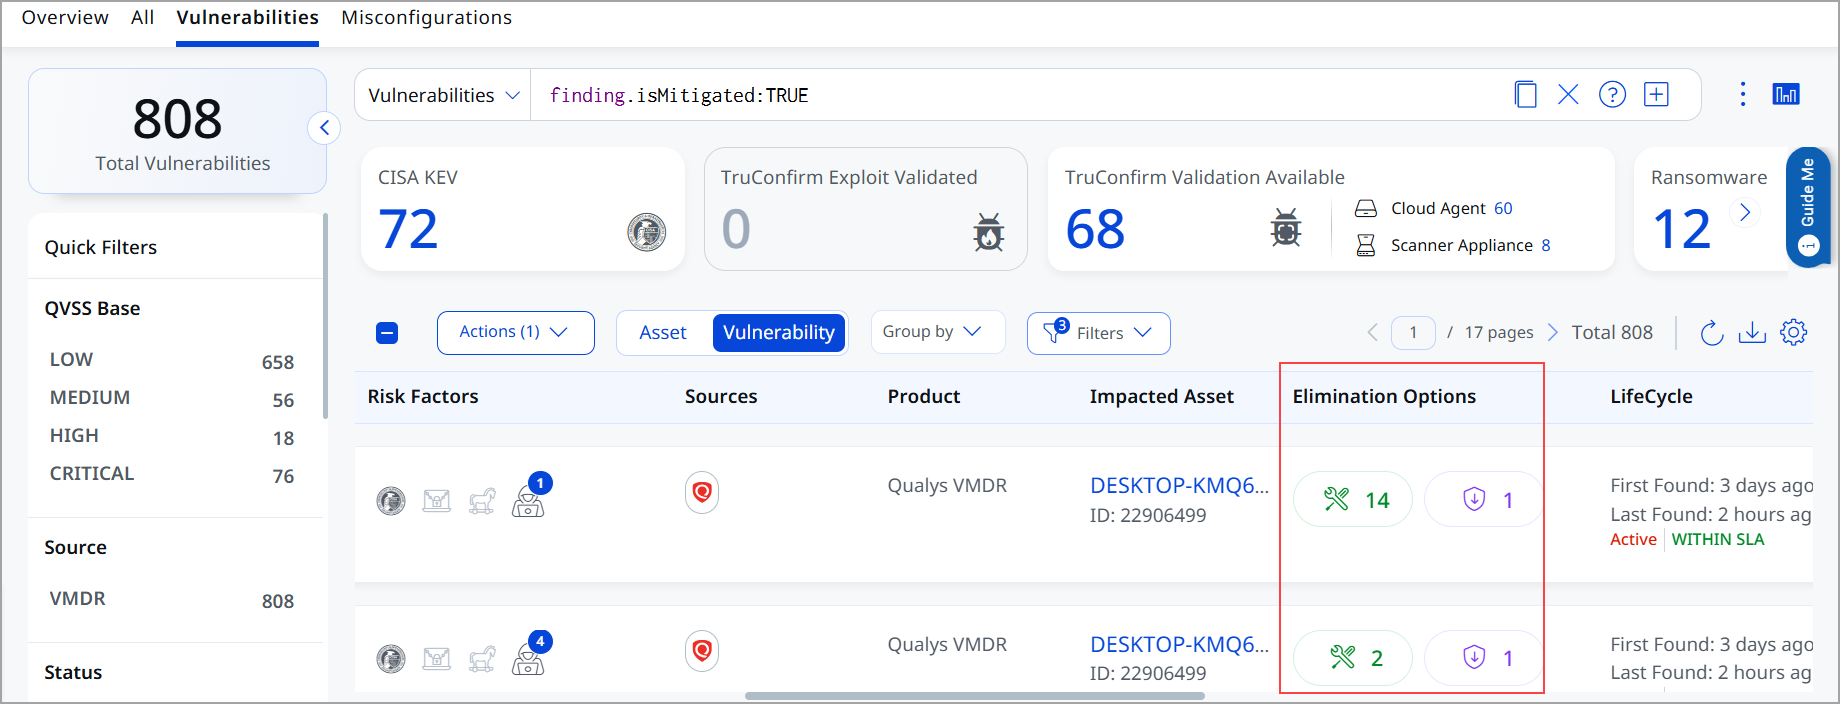The width and height of the screenshot is (1840, 704).
Task: Copy the query using the clipboard icon
Action: point(1525,95)
